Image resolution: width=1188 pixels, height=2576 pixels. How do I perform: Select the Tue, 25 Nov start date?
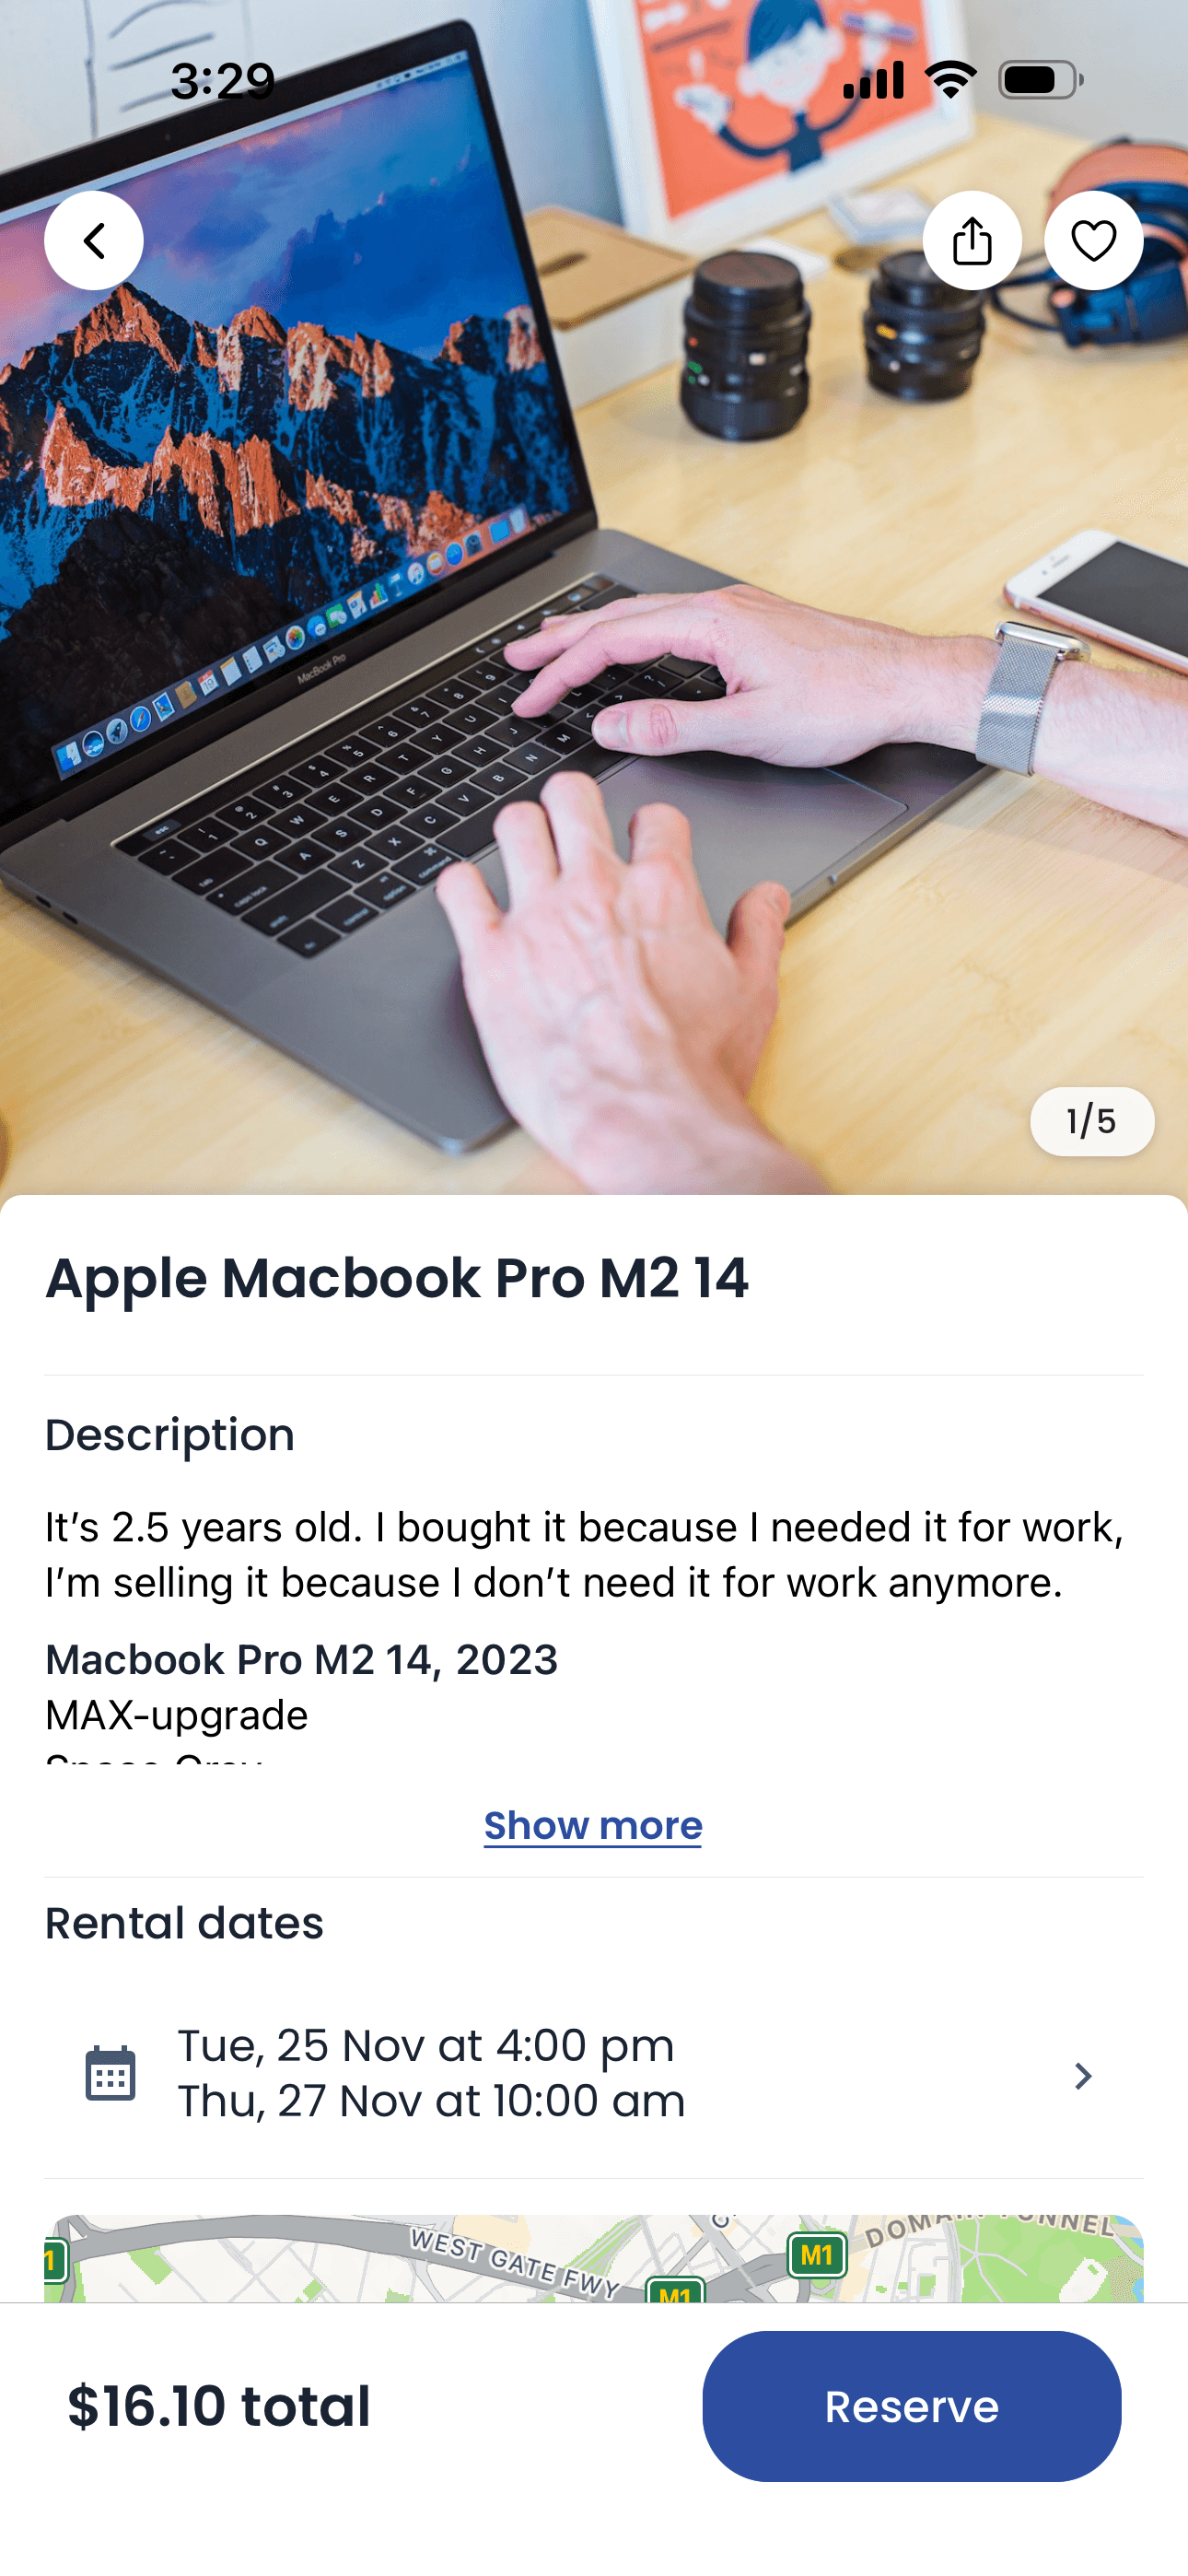(426, 2045)
